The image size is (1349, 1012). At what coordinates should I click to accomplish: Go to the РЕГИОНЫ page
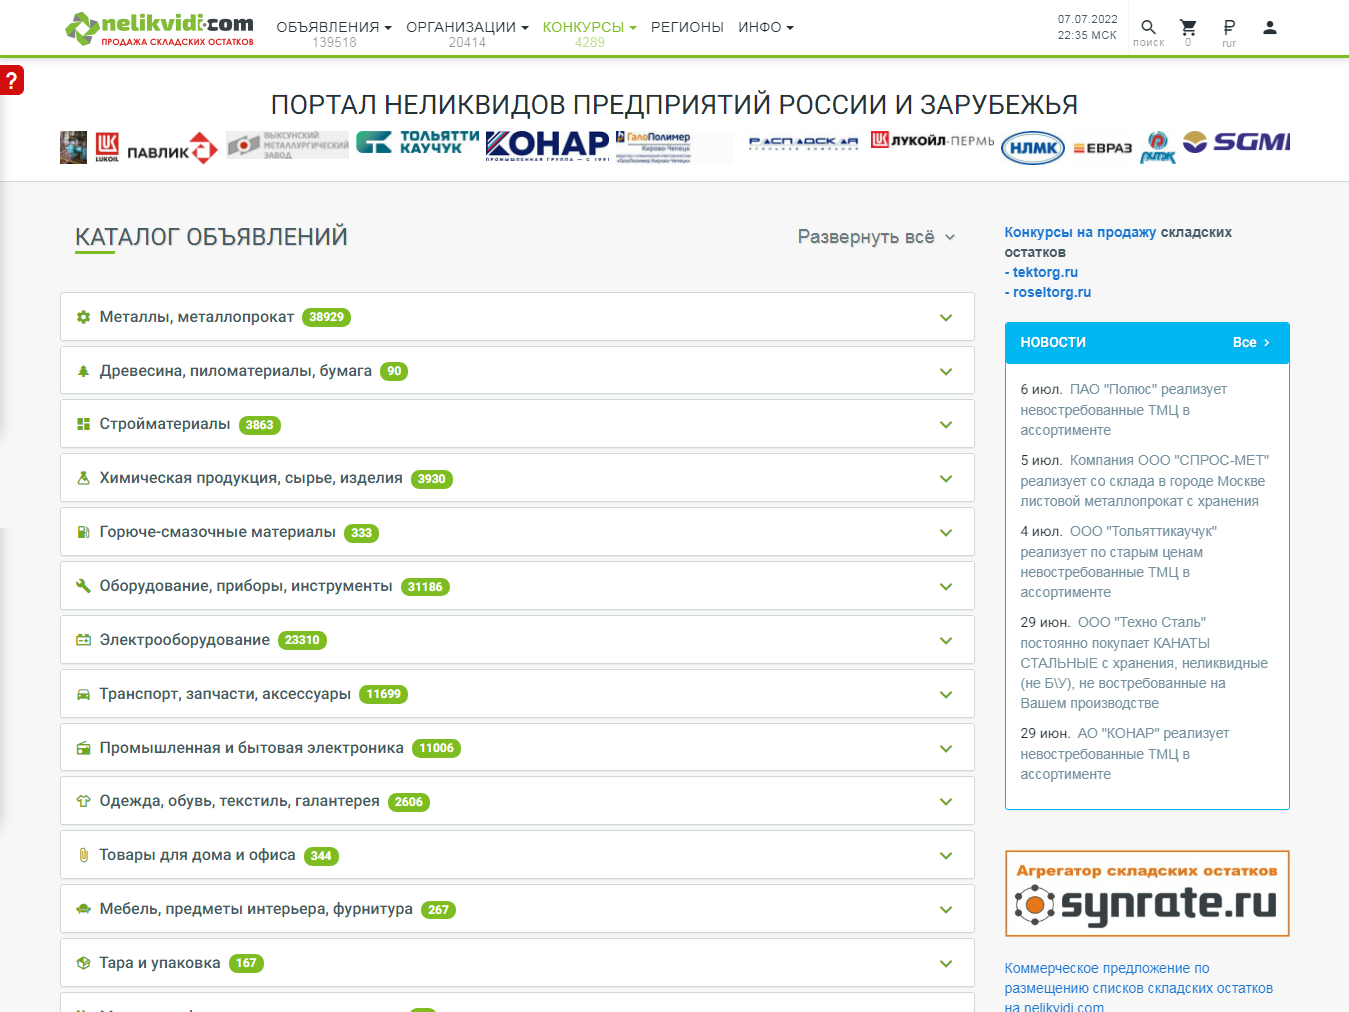coord(687,27)
